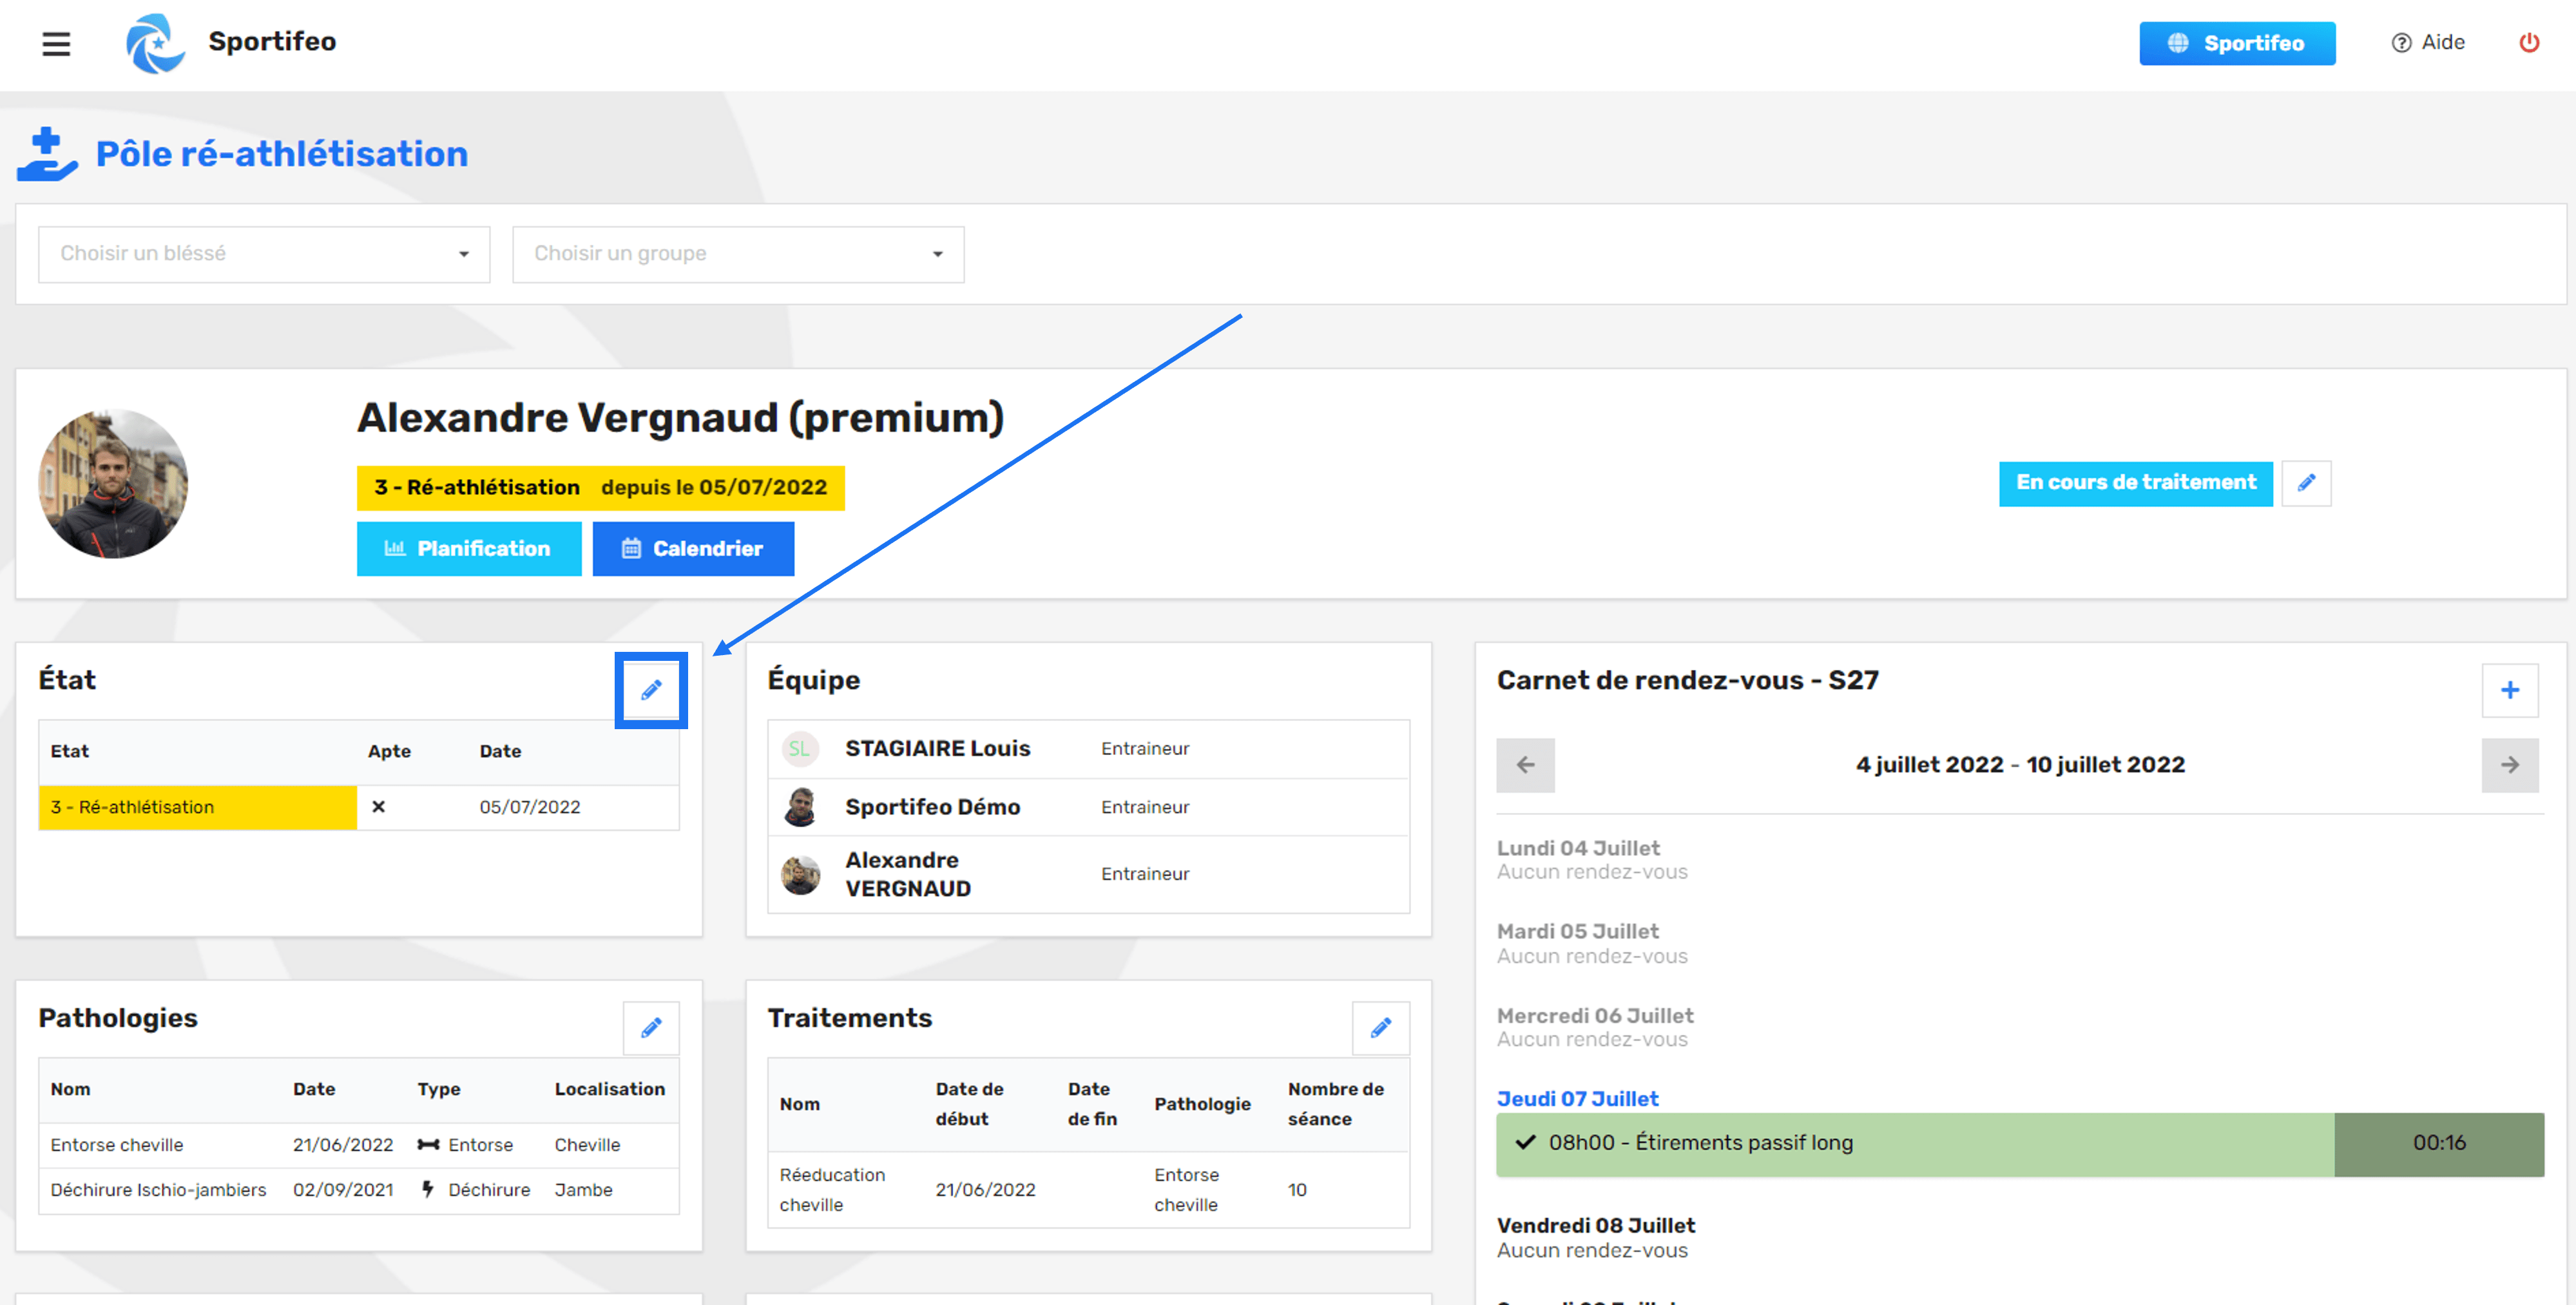The width and height of the screenshot is (2576, 1305).
Task: Click the SL avatar icon
Action: click(800, 748)
